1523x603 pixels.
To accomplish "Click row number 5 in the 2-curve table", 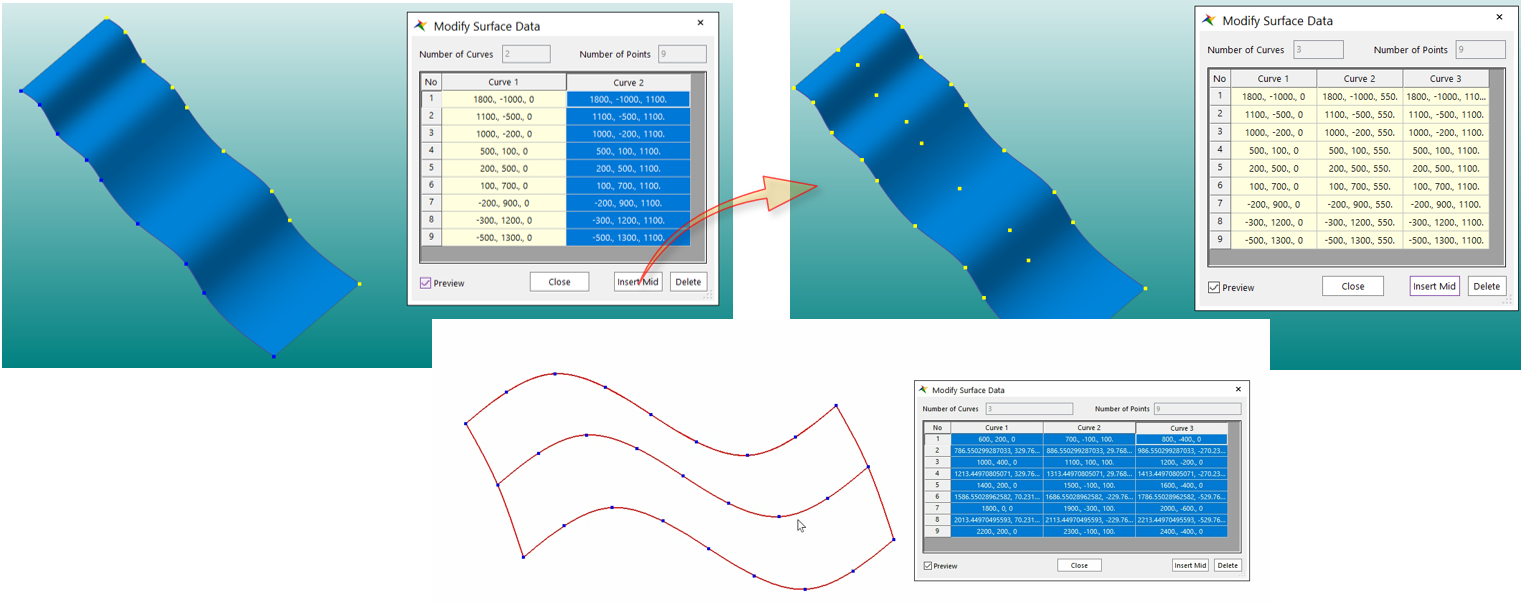I will pyautogui.click(x=431, y=168).
